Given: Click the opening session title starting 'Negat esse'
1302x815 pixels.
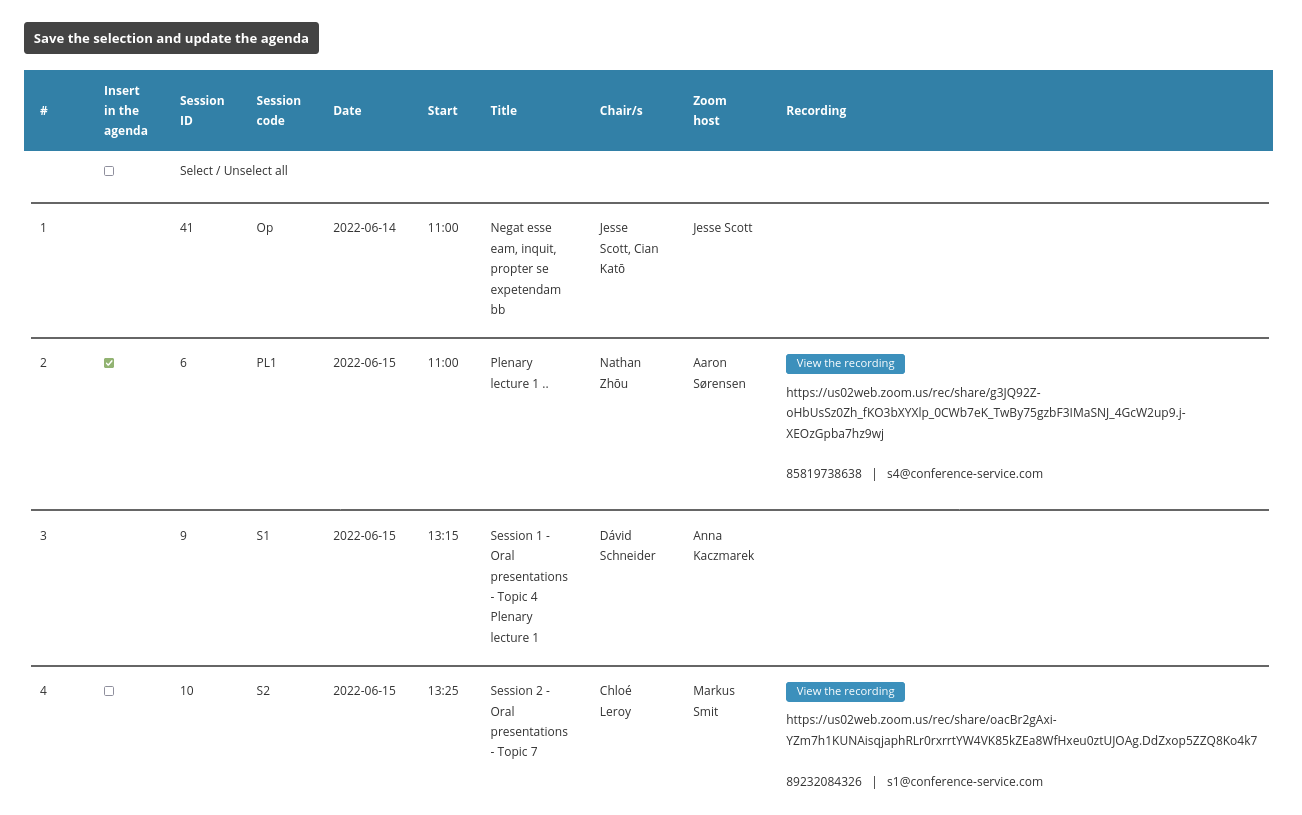Looking at the screenshot, I should (x=525, y=268).
